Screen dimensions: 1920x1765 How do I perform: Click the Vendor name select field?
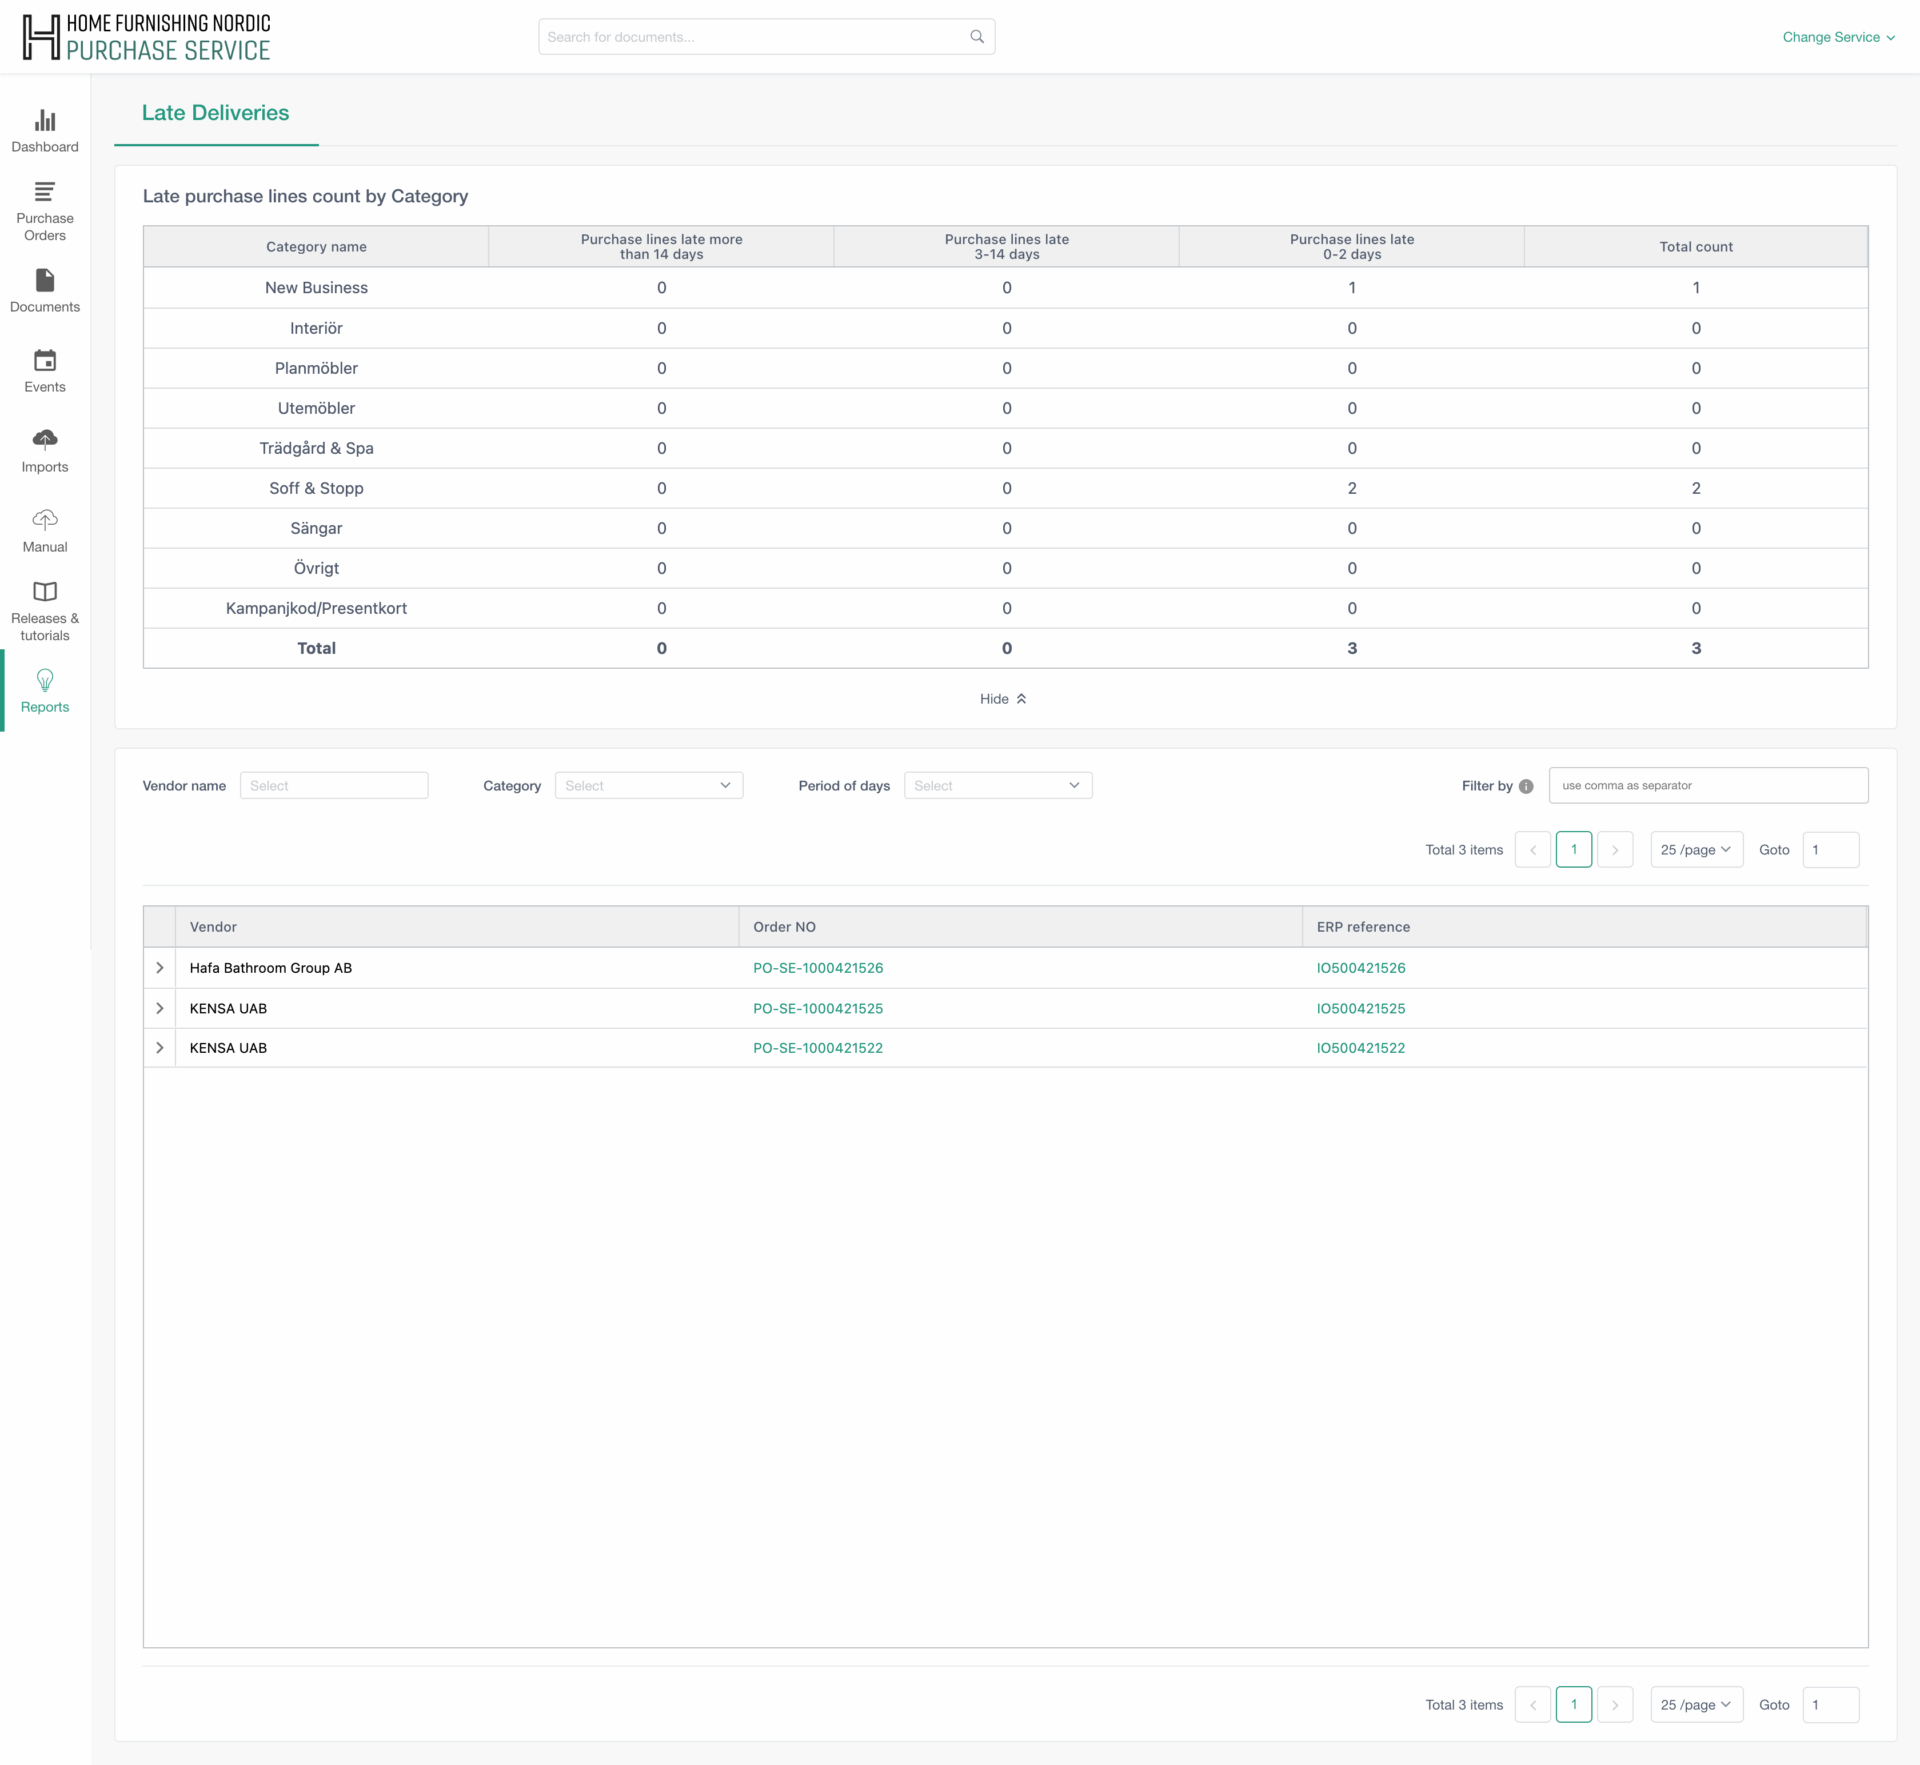[x=334, y=786]
